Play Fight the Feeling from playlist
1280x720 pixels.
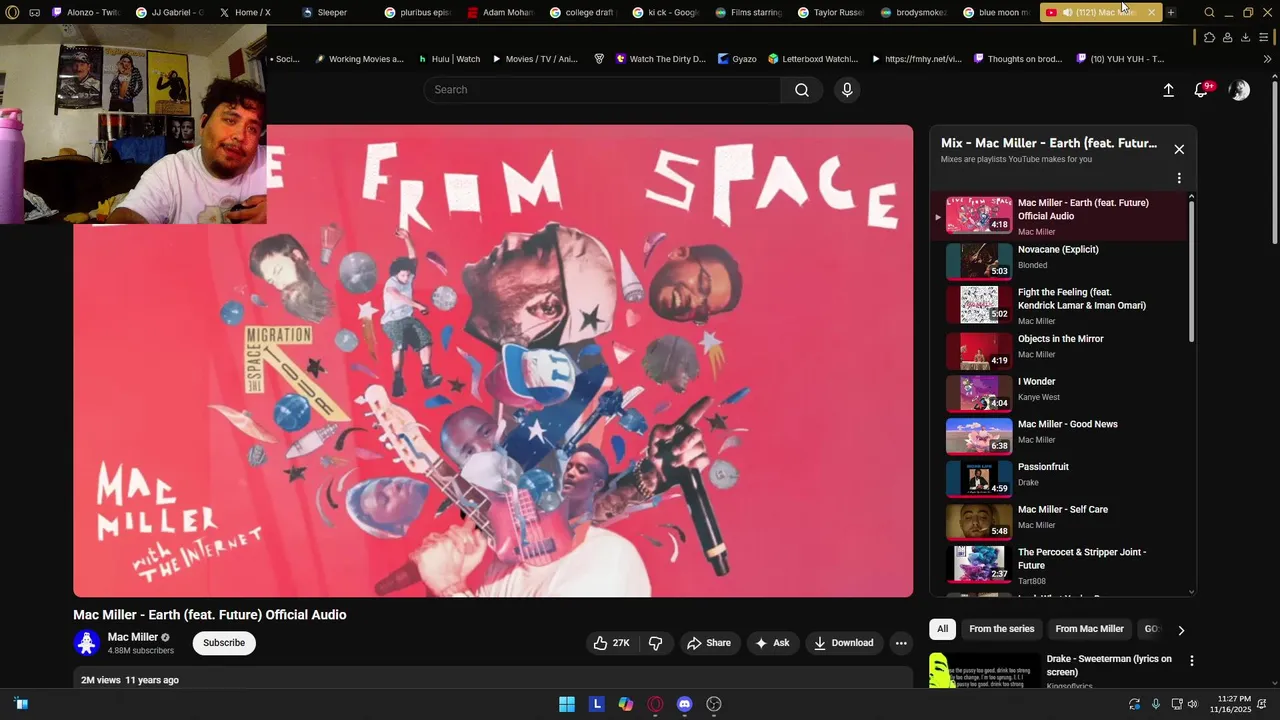[1060, 306]
